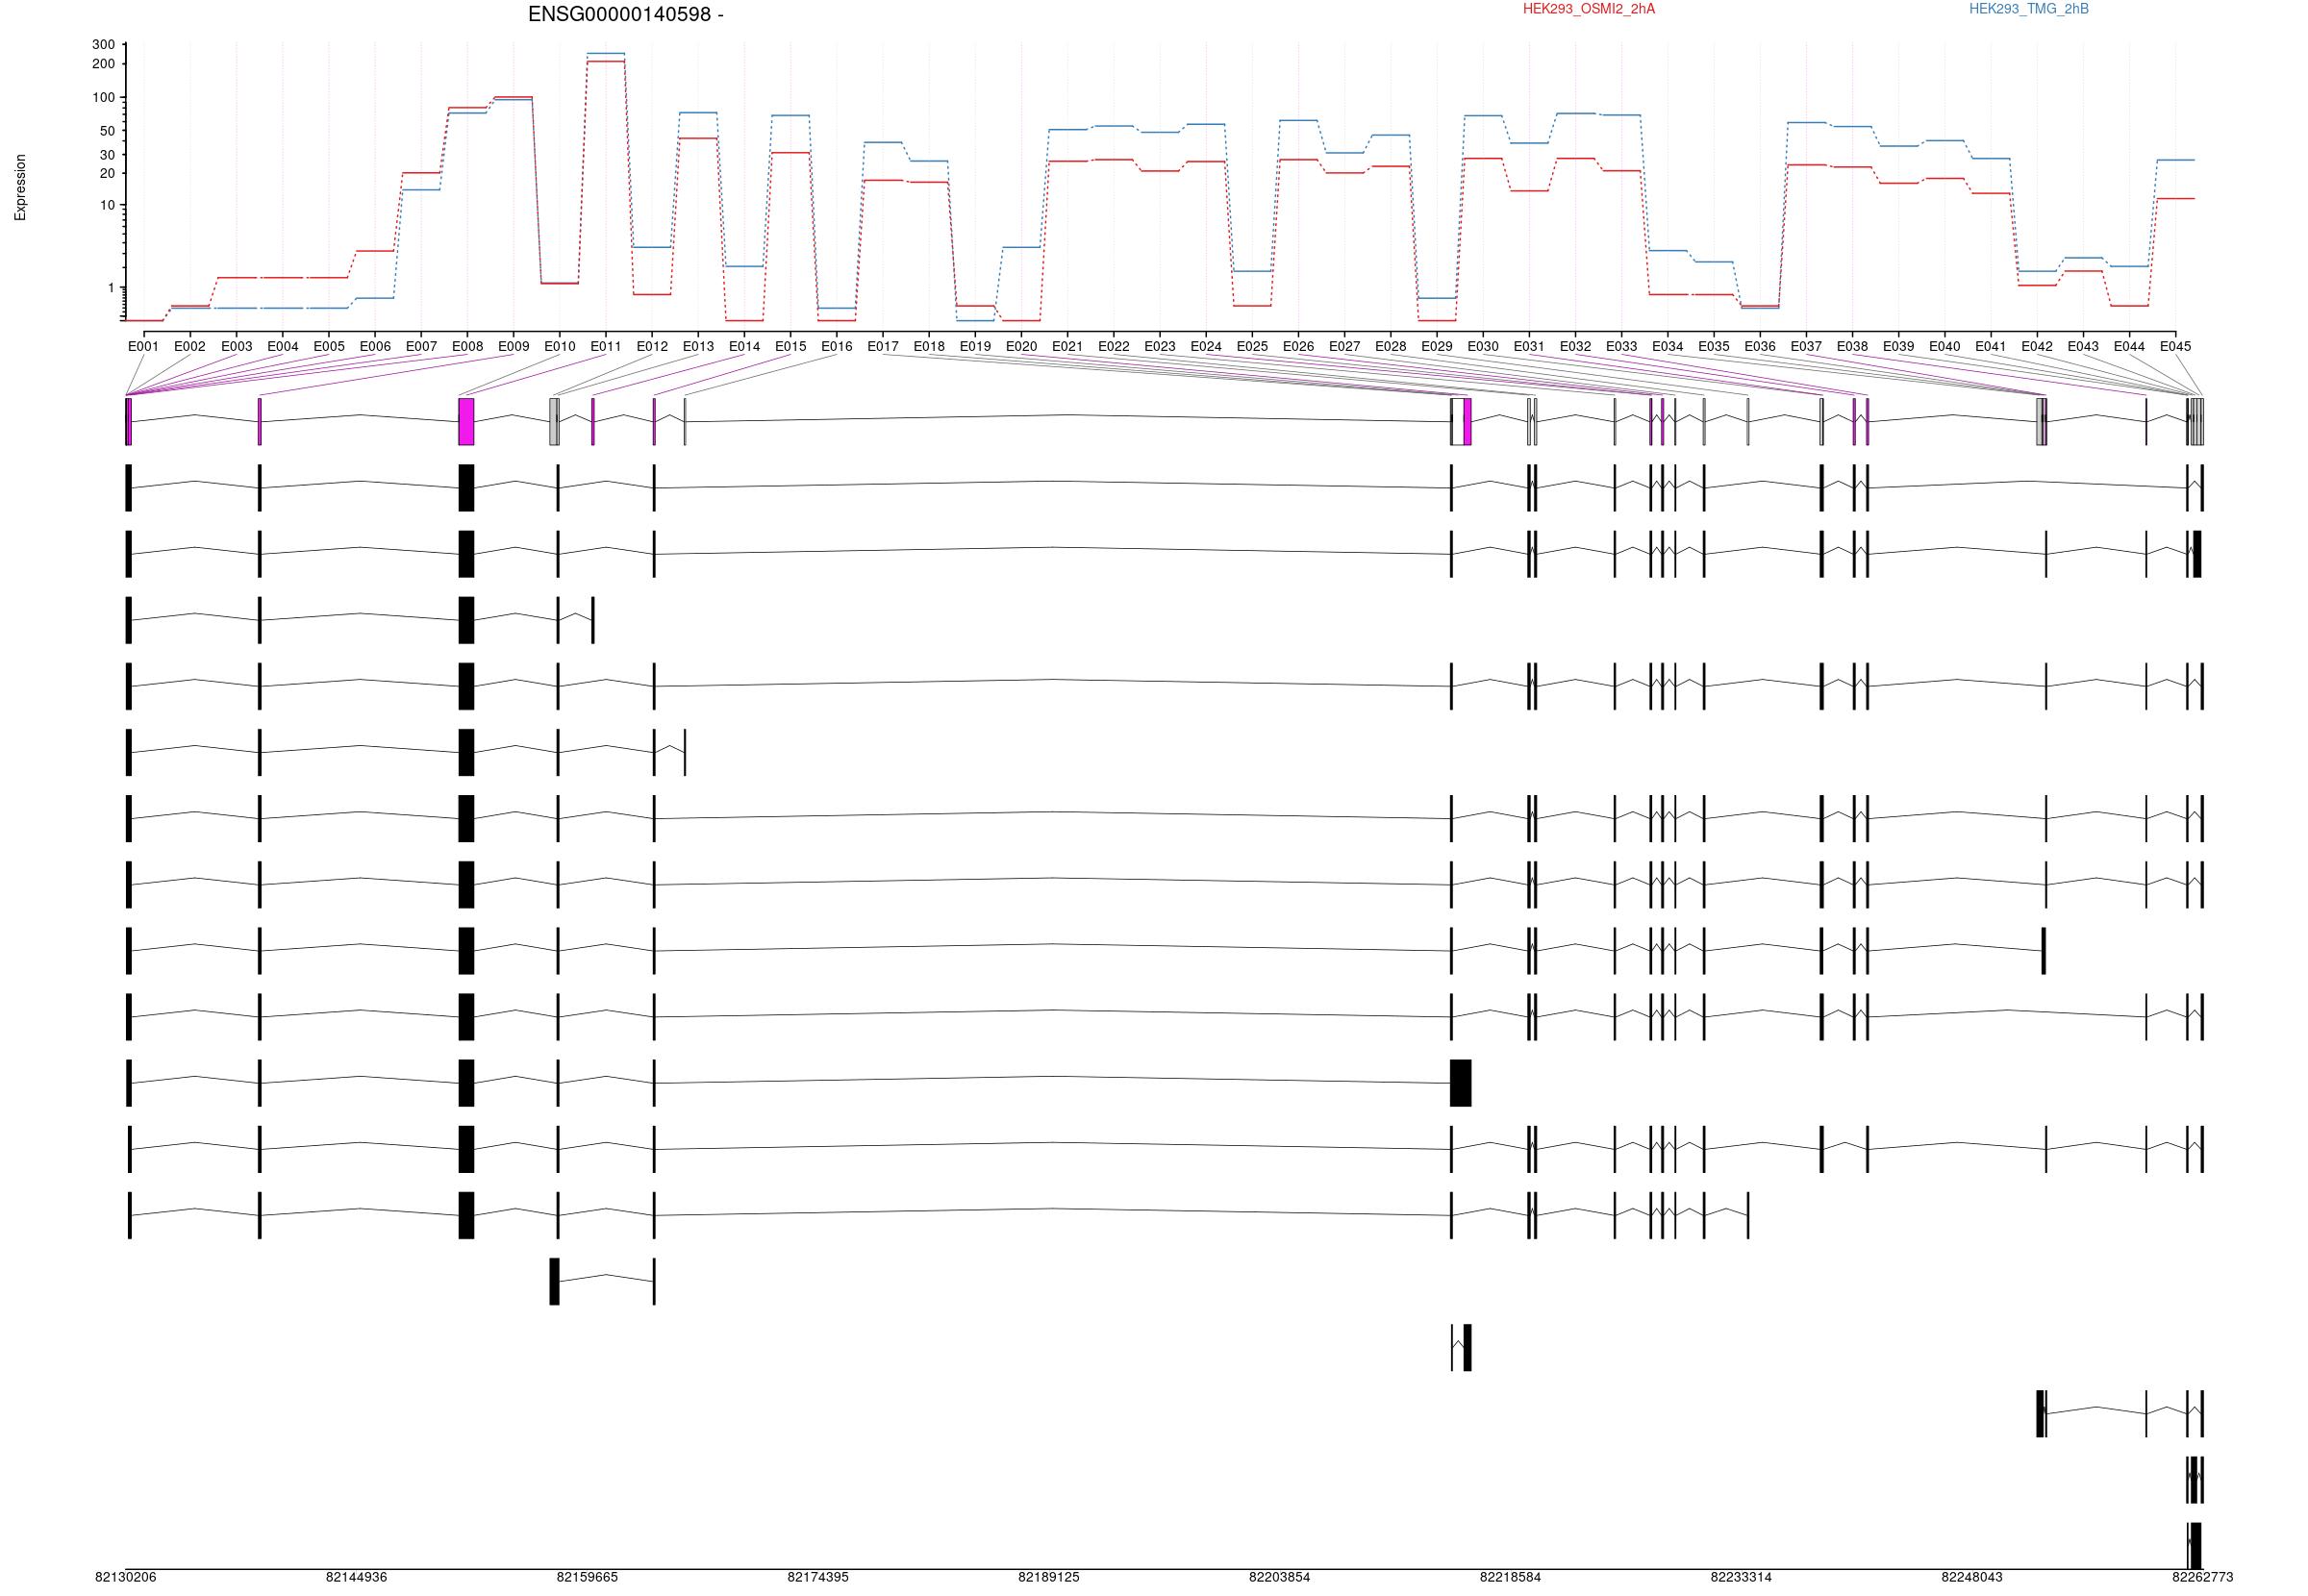Click genomic coordinate 82144936
This screenshot has height=1596, width=2308.
pos(356,1577)
